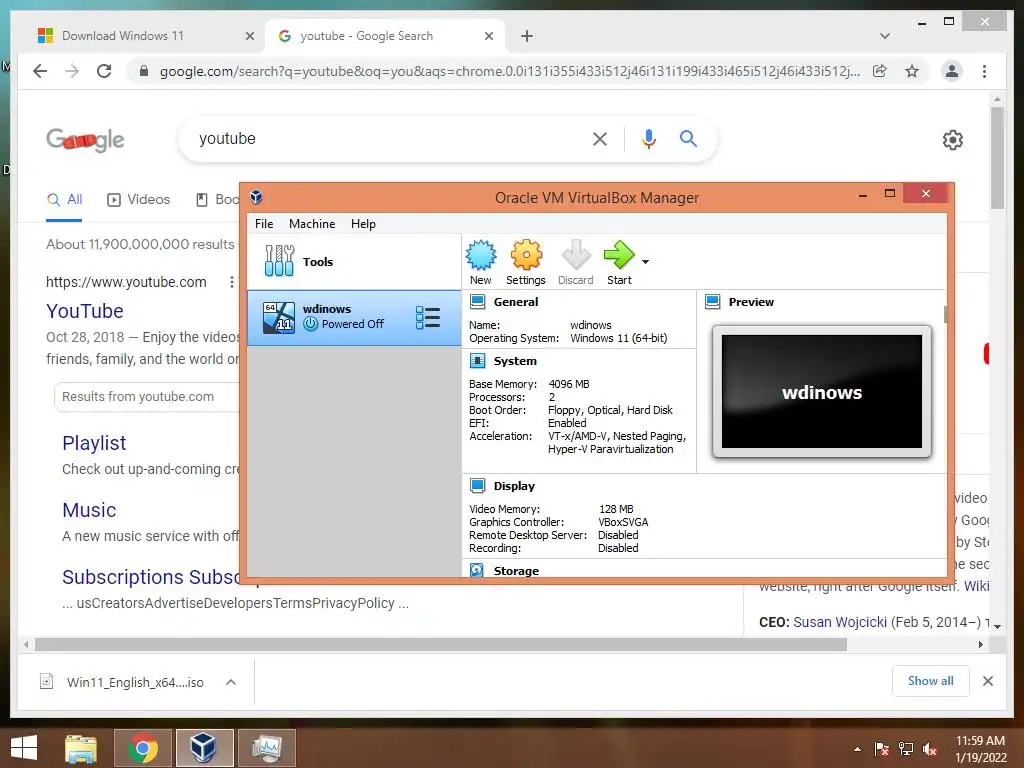This screenshot has height=768, width=1024.
Task: Select the wdinows virtual machine entry
Action: click(353, 317)
